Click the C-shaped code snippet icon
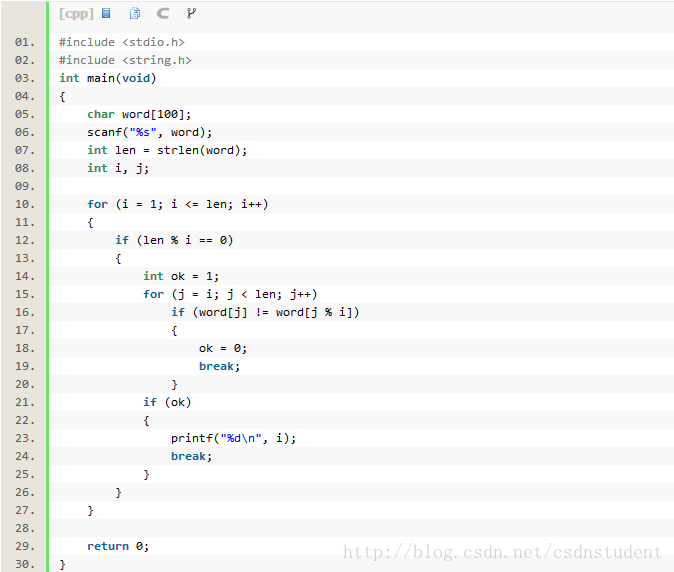The image size is (674, 572). (x=162, y=13)
